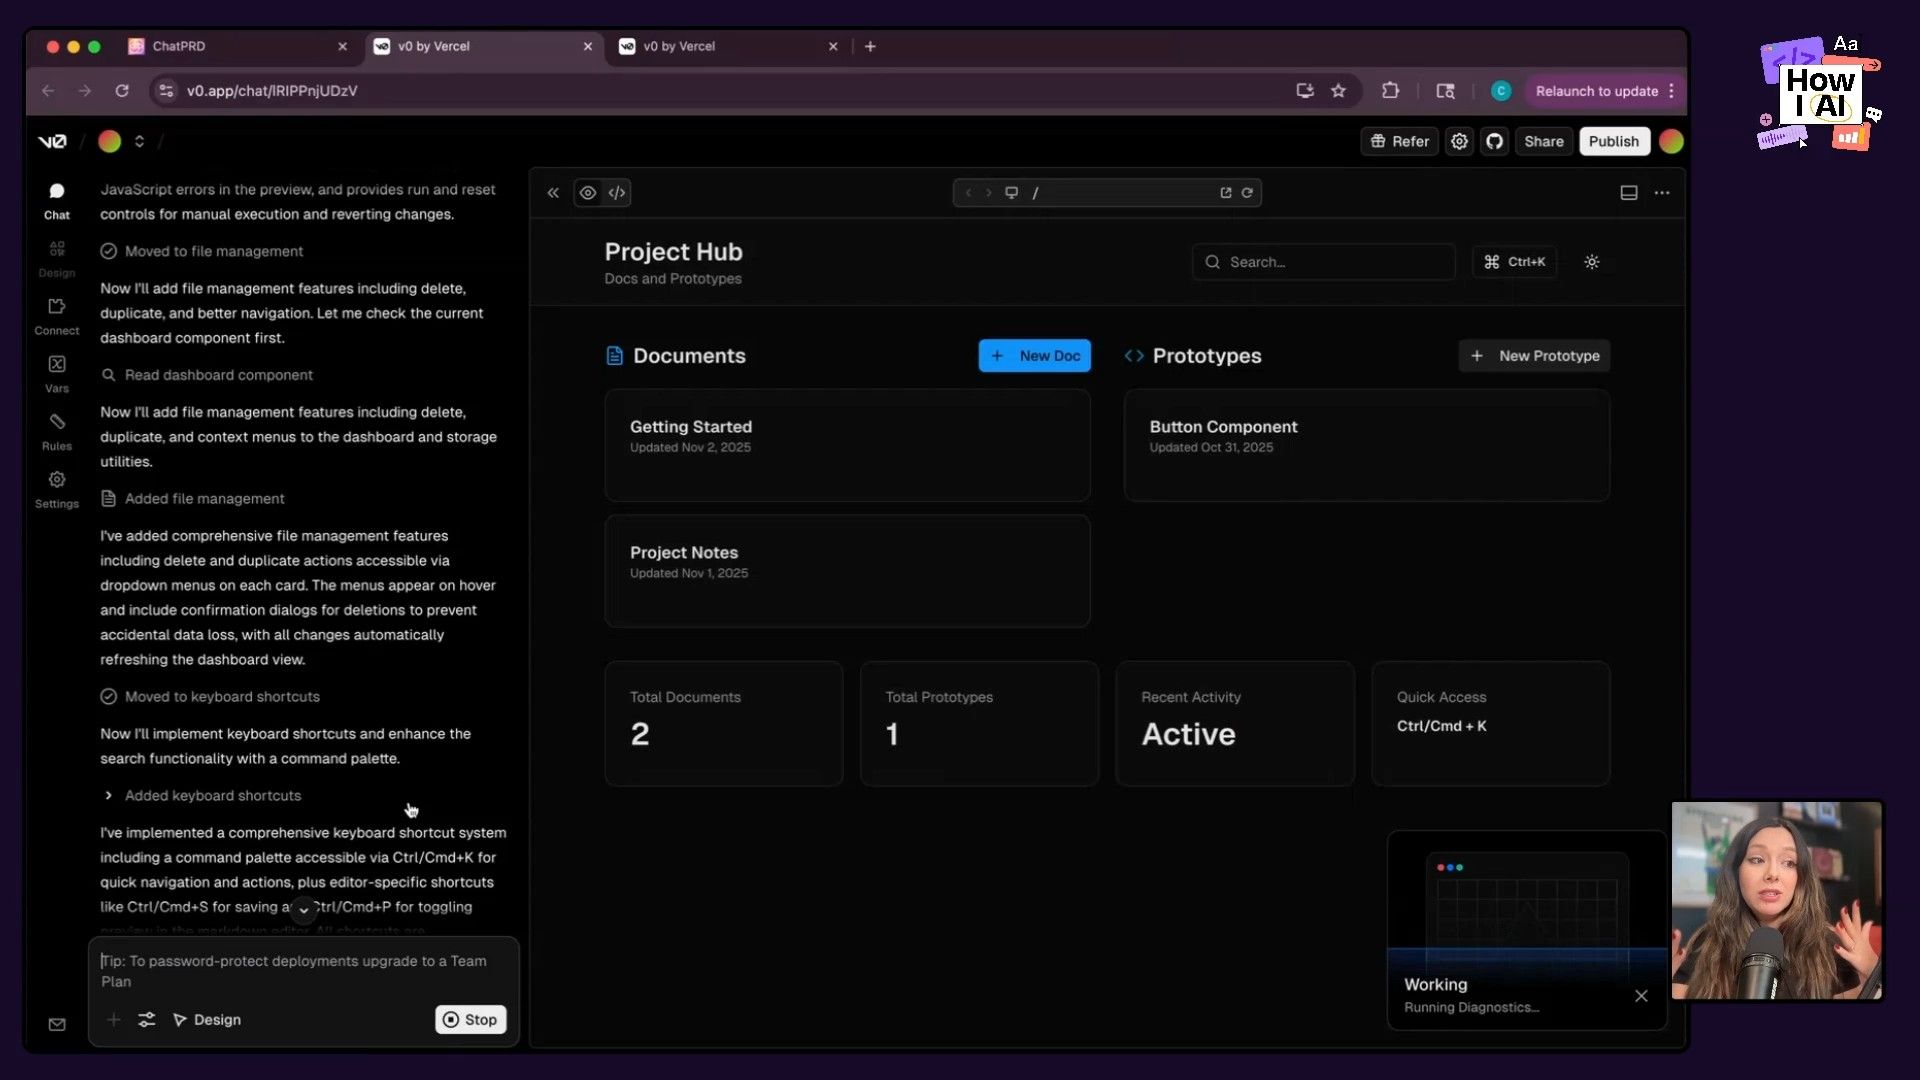Open the Rules panel in the sidebar
The width and height of the screenshot is (1920, 1080).
(57, 432)
